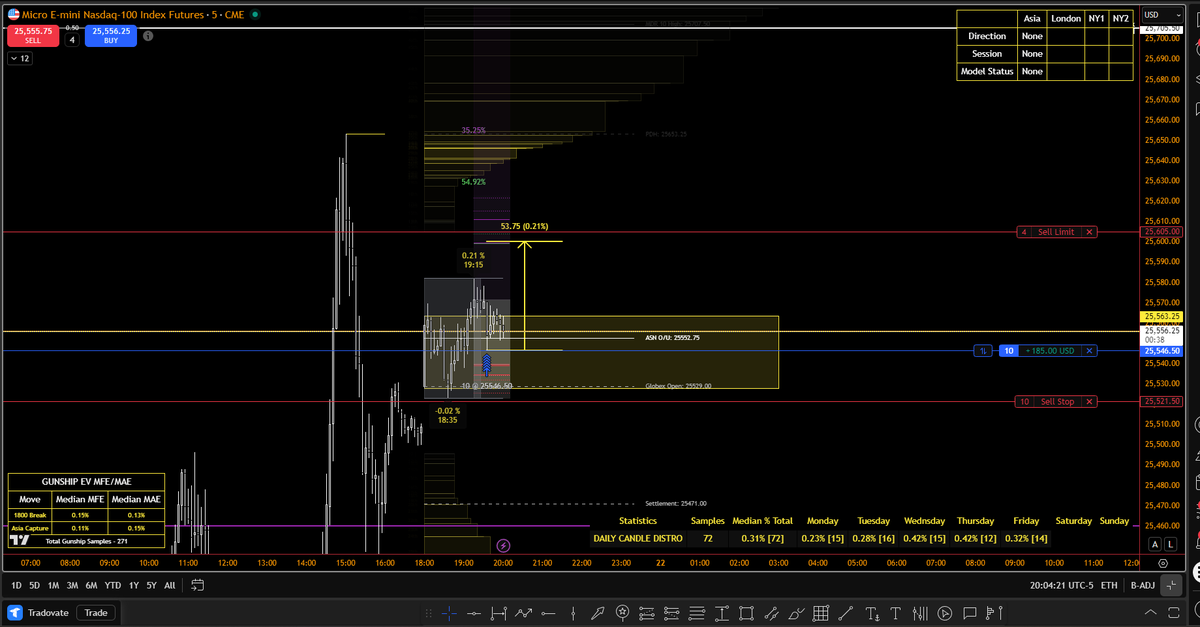Viewport: 1200px width, 627px height.
Task: Select the plain text T tool
Action: tap(895, 613)
